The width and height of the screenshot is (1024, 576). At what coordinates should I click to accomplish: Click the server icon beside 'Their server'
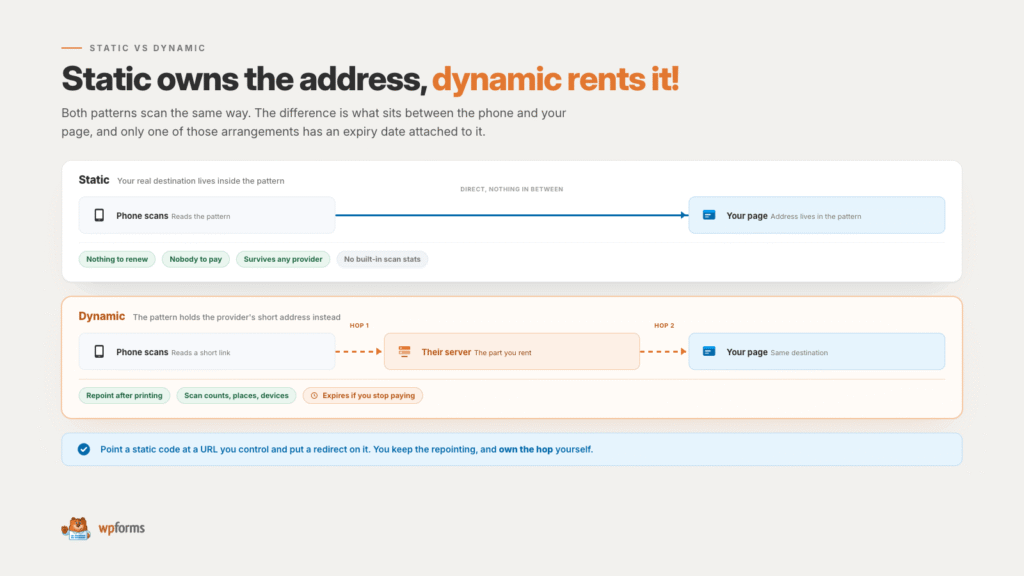pos(404,351)
